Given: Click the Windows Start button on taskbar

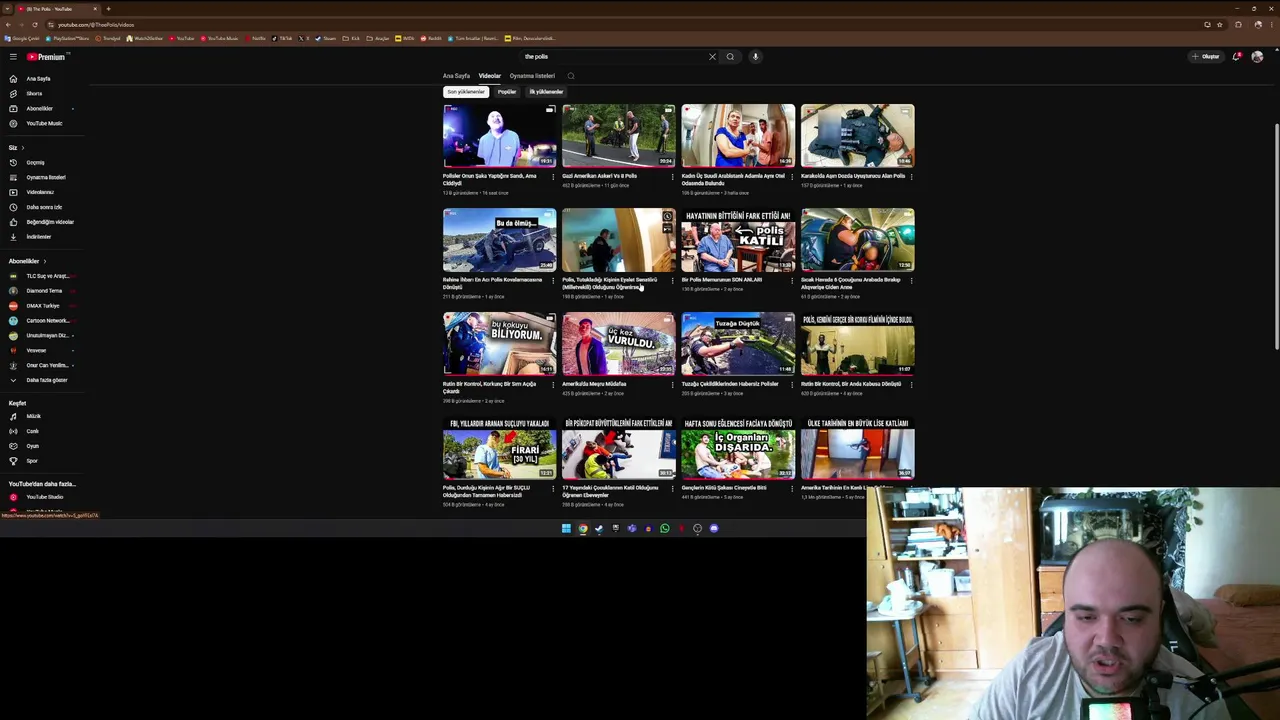Looking at the screenshot, I should 566,529.
